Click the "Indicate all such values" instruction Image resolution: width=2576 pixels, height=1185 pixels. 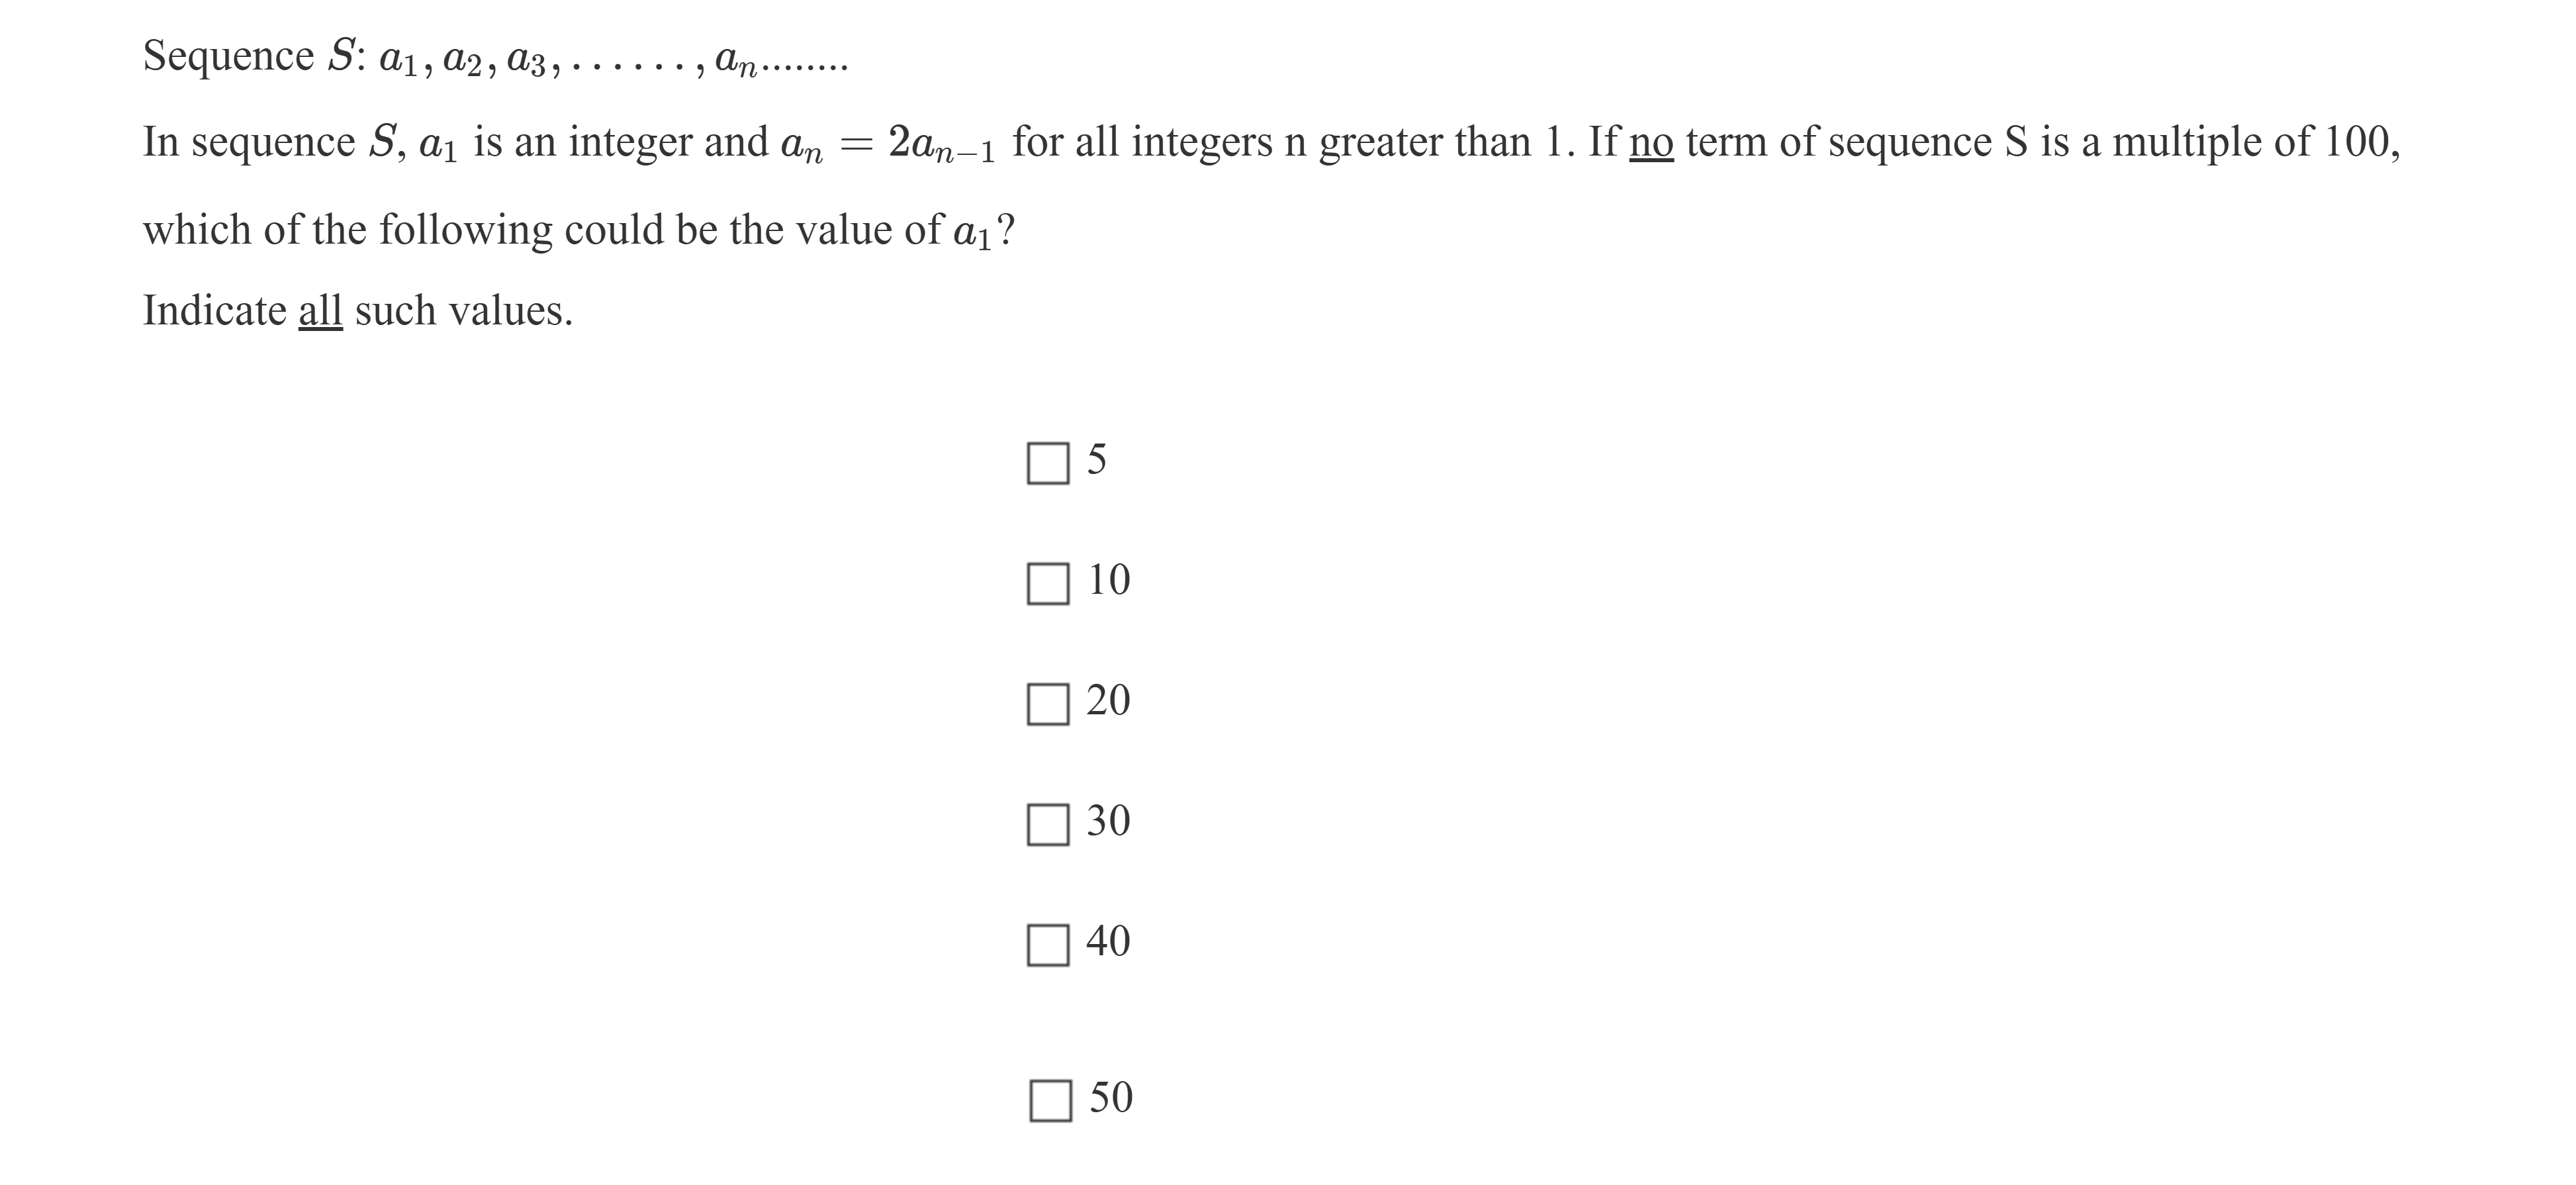[x=358, y=311]
